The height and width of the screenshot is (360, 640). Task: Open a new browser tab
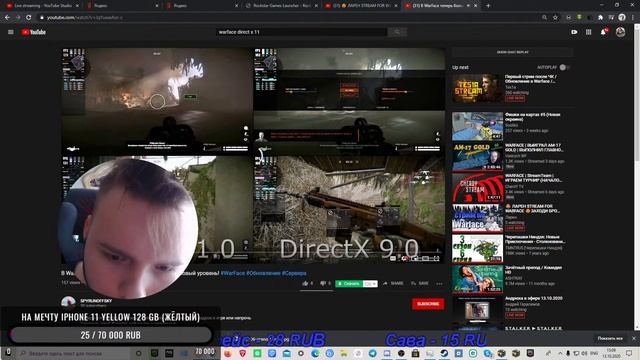tap(488, 6)
